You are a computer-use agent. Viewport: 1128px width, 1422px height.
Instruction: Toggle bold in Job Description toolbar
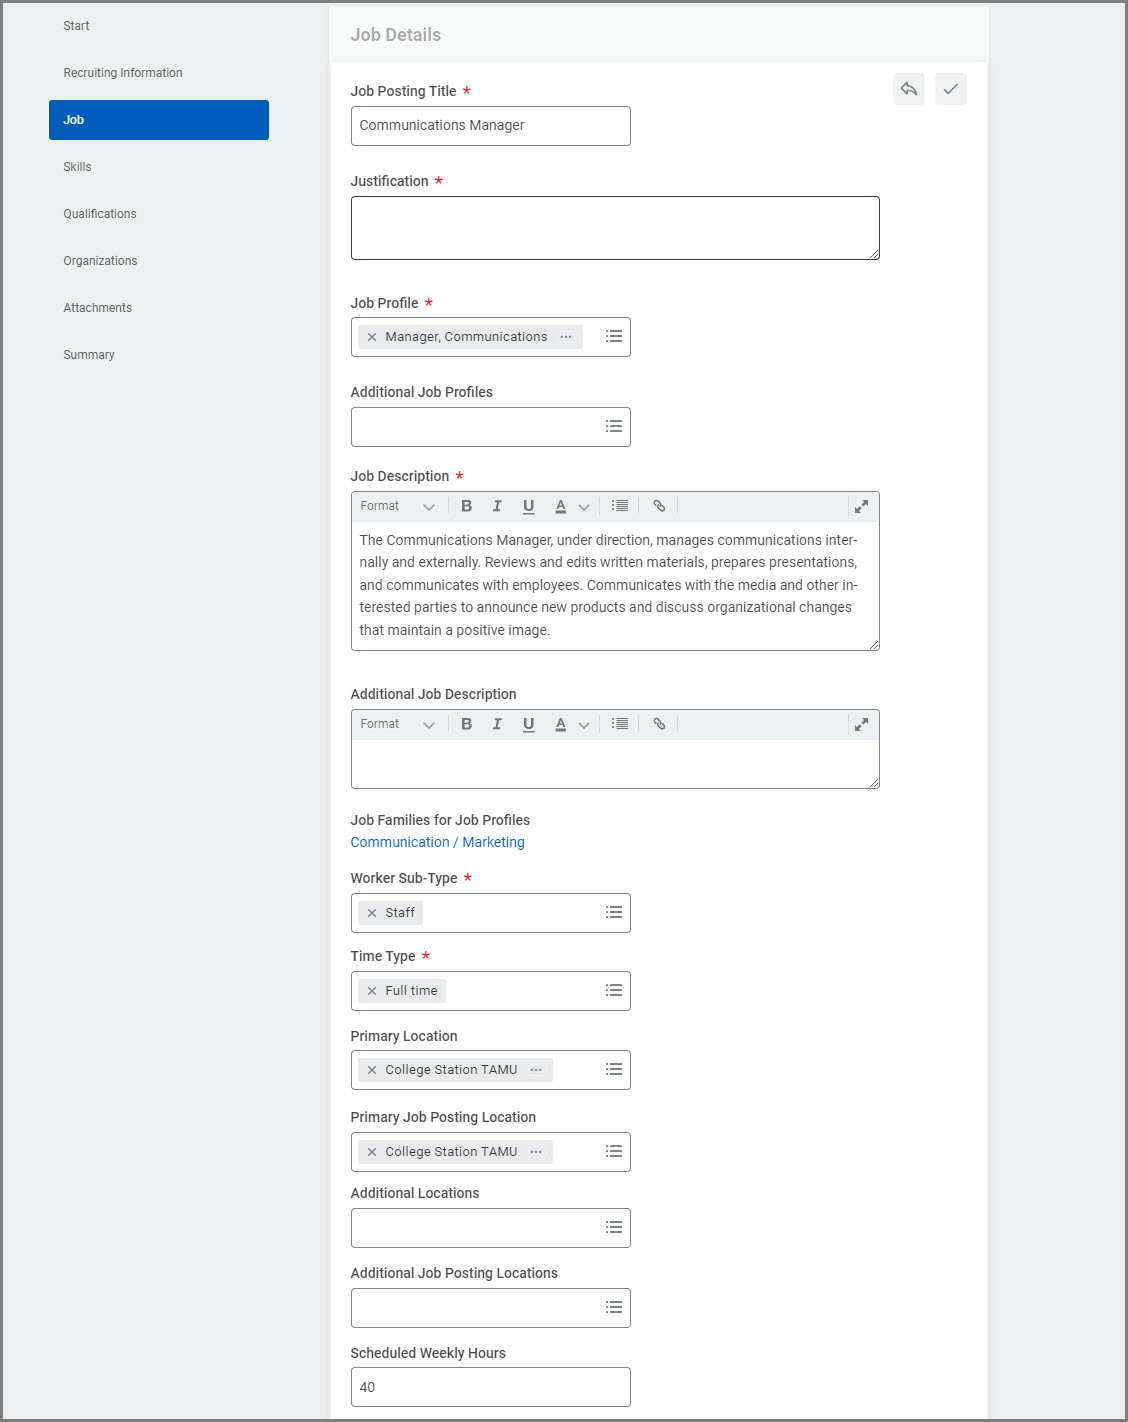pyautogui.click(x=466, y=506)
